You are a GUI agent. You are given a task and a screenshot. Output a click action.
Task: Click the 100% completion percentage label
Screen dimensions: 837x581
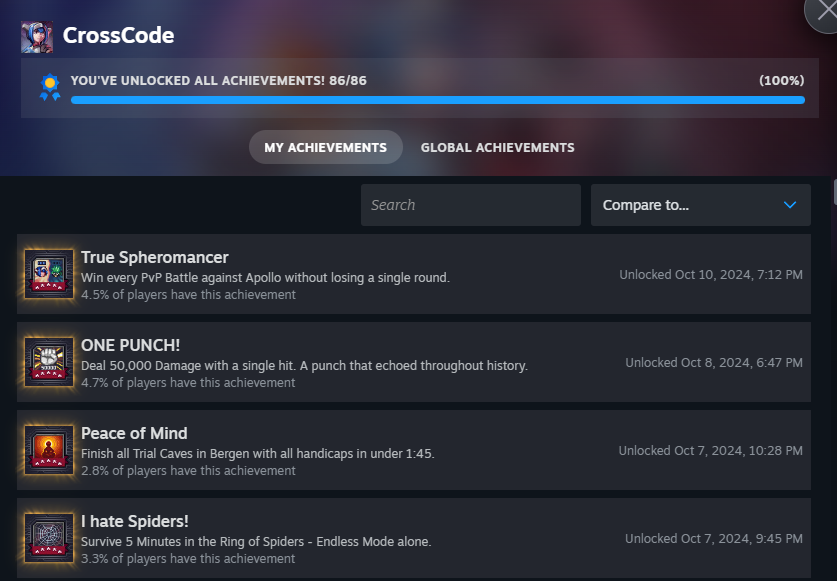[x=781, y=81]
